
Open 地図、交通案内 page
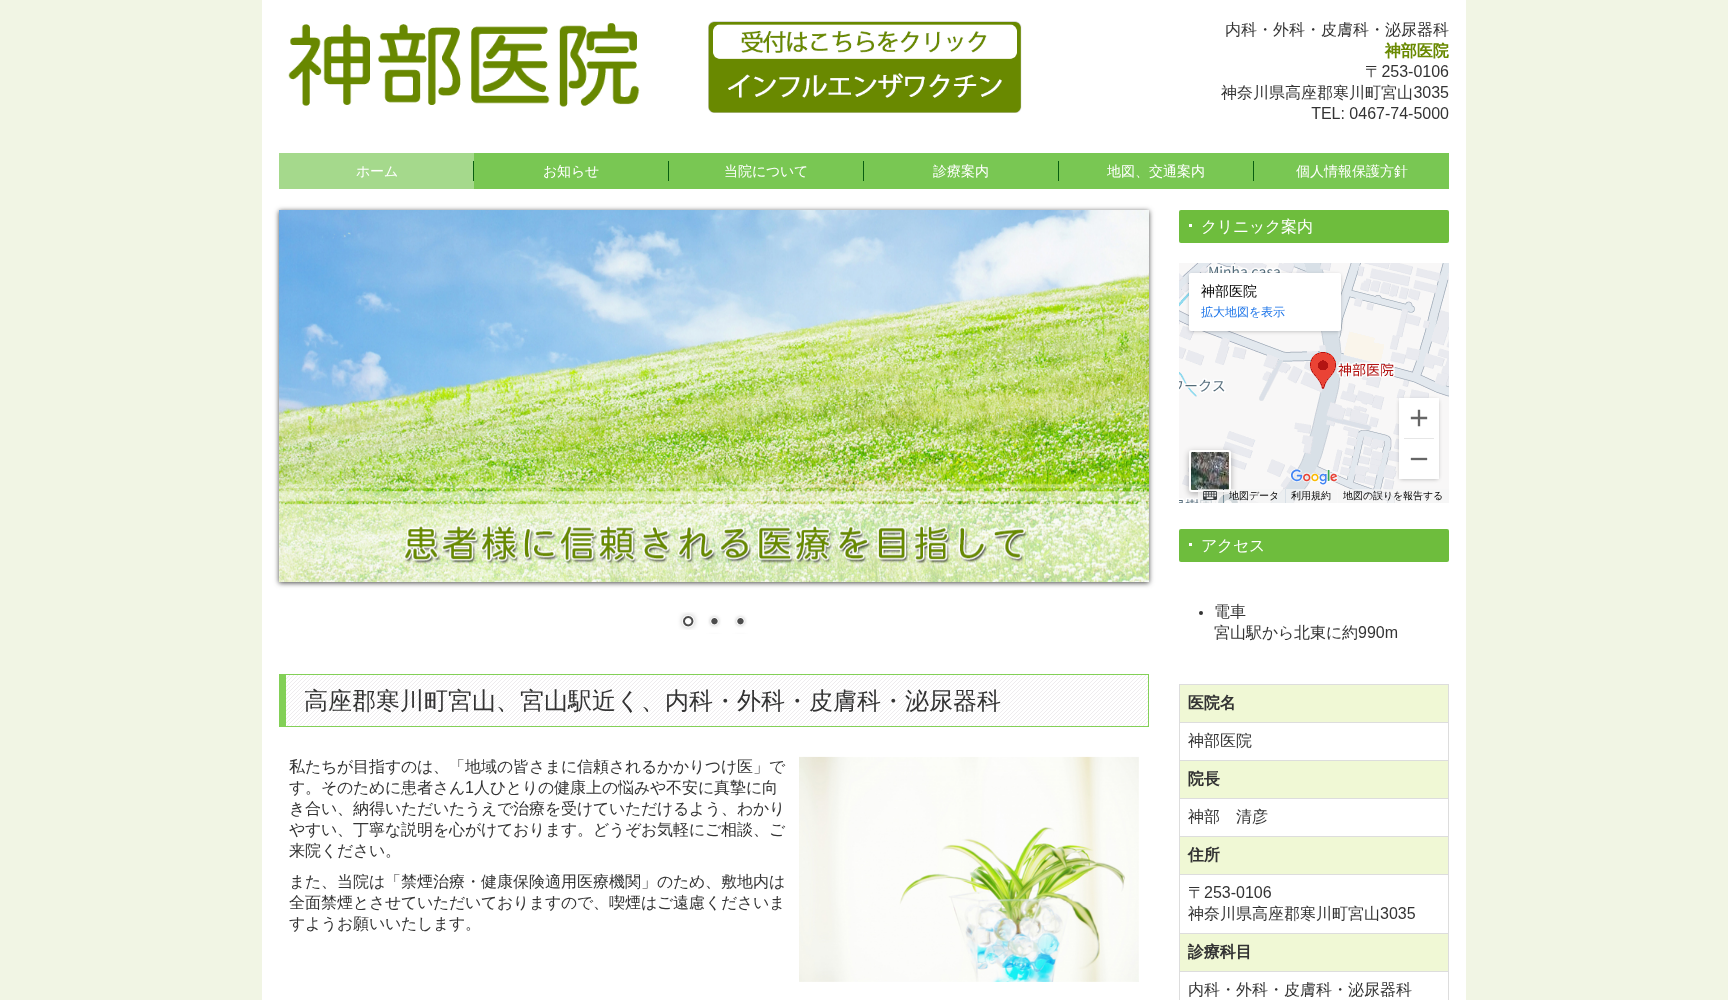pos(1156,171)
